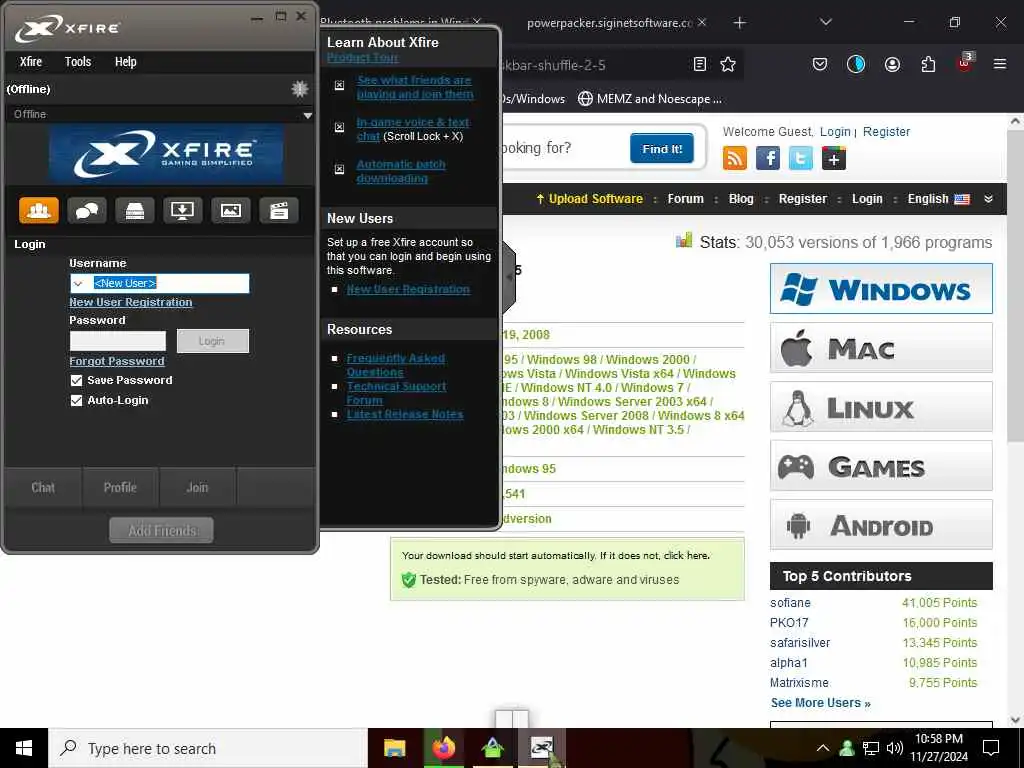The image size is (1024, 768).
Task: Open the Facebook icon on the webpage
Action: click(768, 158)
